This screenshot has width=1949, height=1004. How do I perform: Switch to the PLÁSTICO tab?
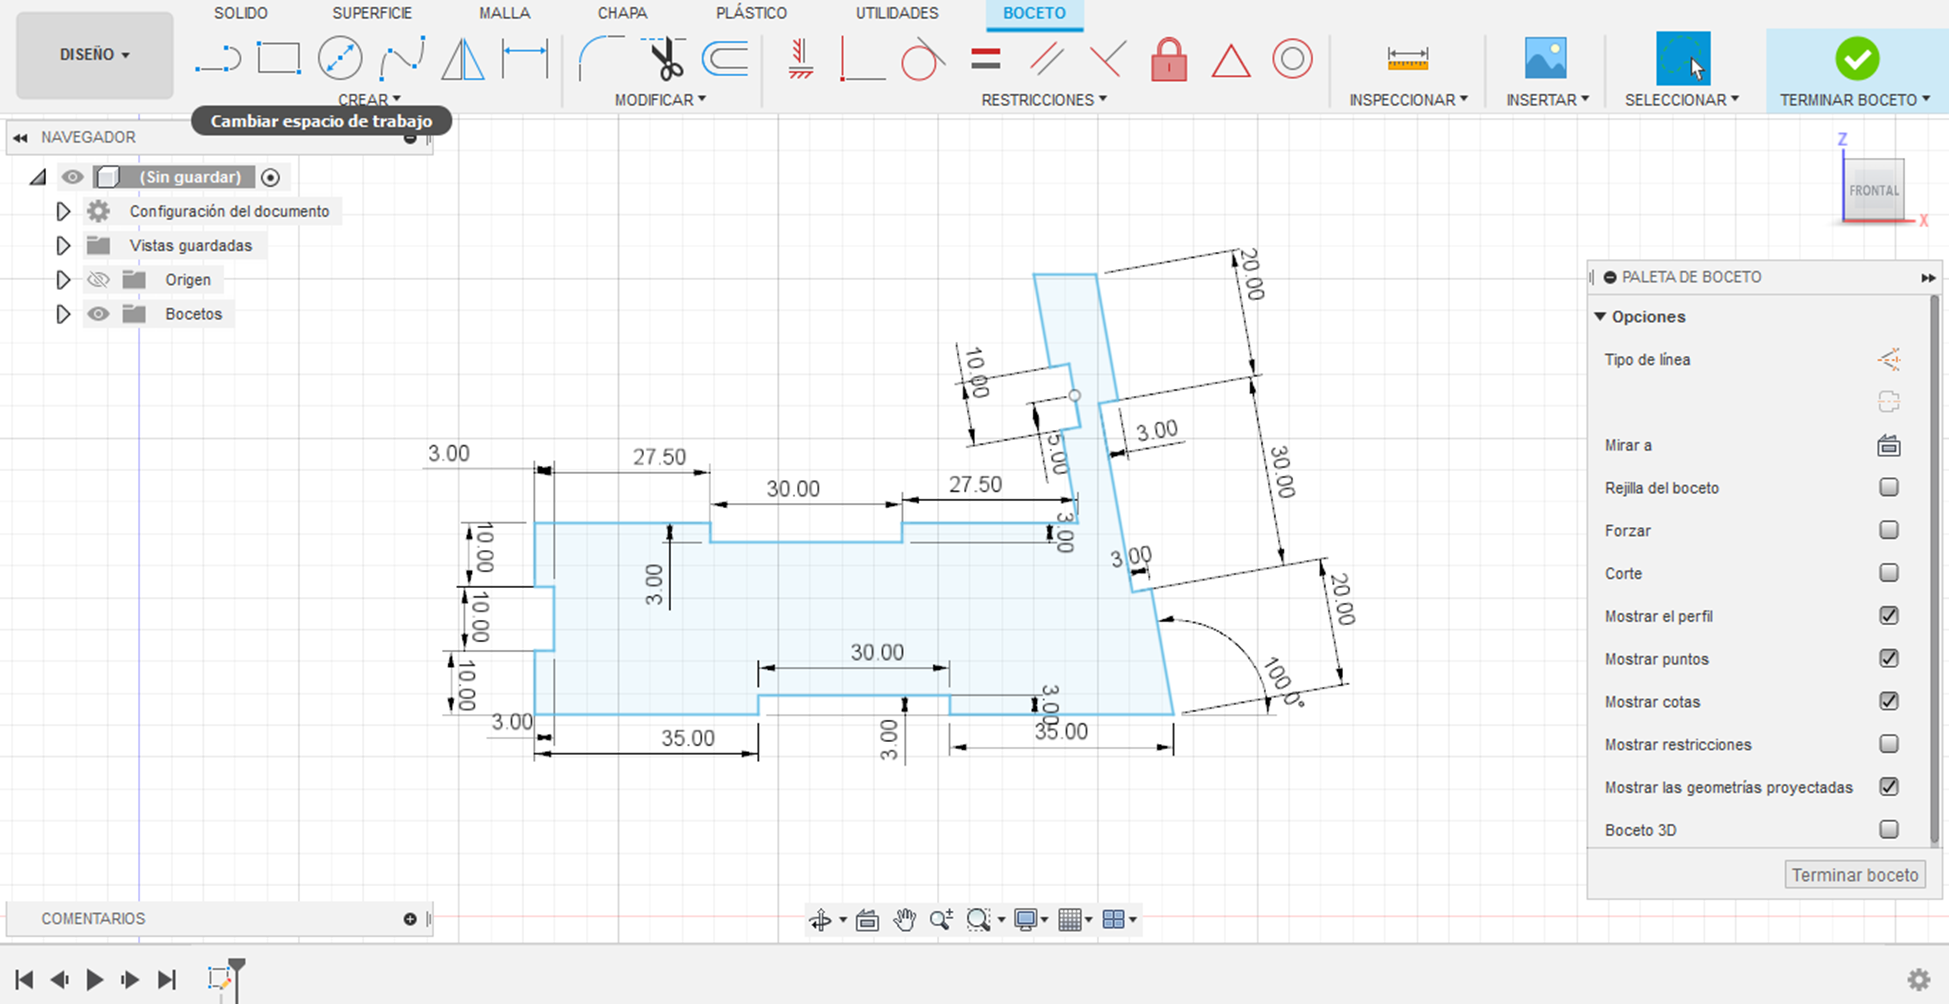751,13
